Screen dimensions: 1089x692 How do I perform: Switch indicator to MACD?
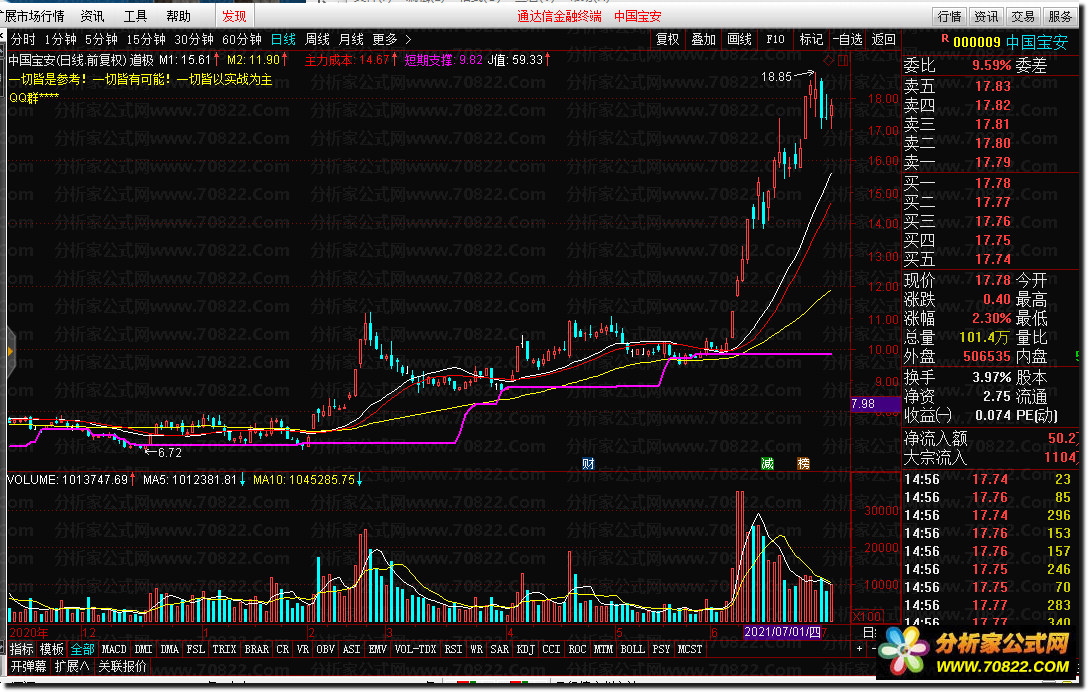click(114, 649)
